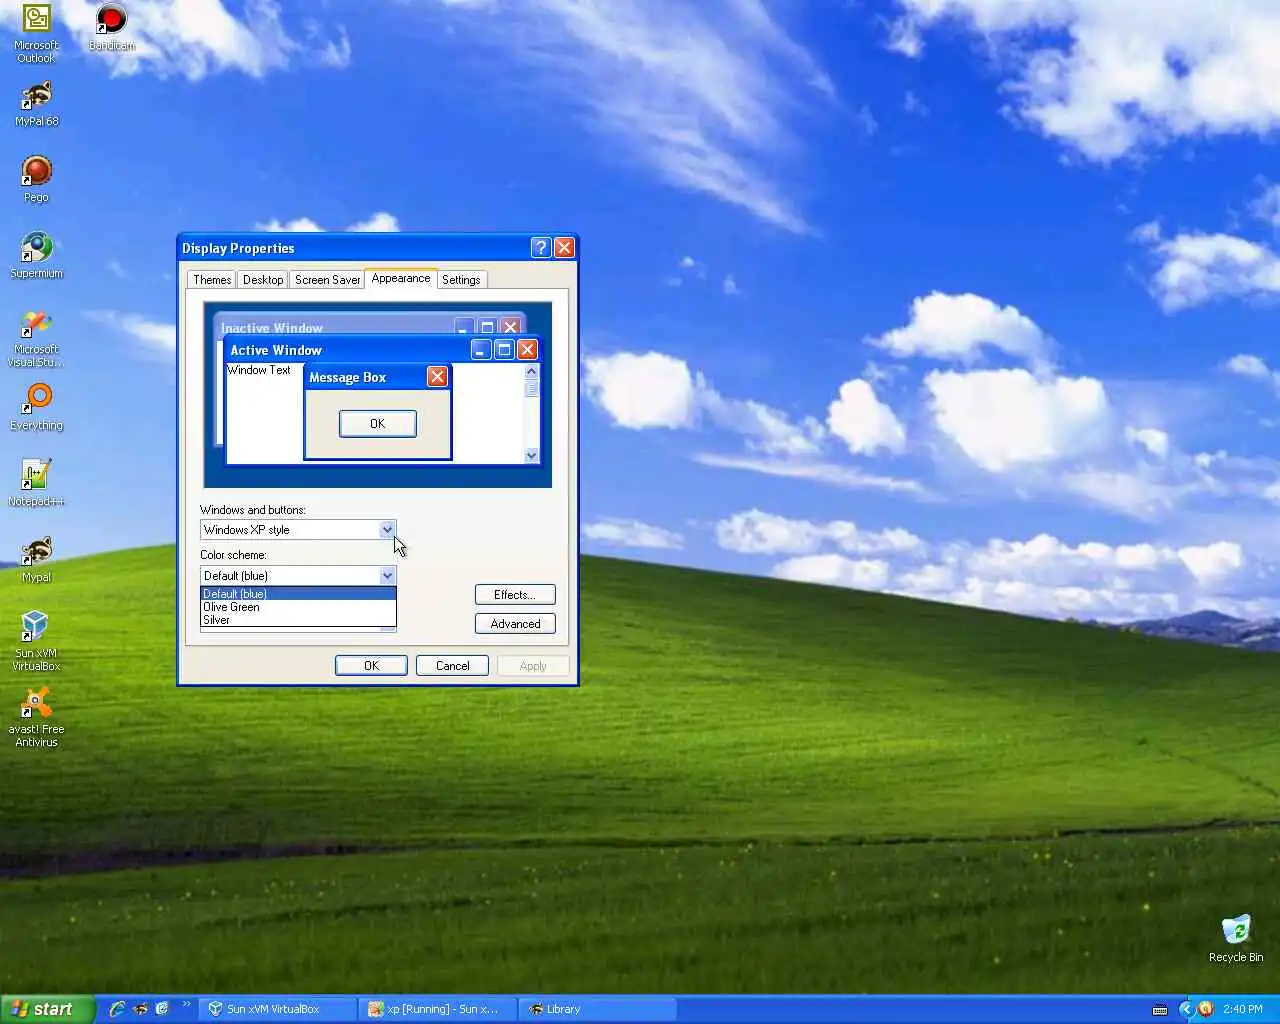Click the preview window scroll up arrow
The width and height of the screenshot is (1280, 1024).
[531, 372]
